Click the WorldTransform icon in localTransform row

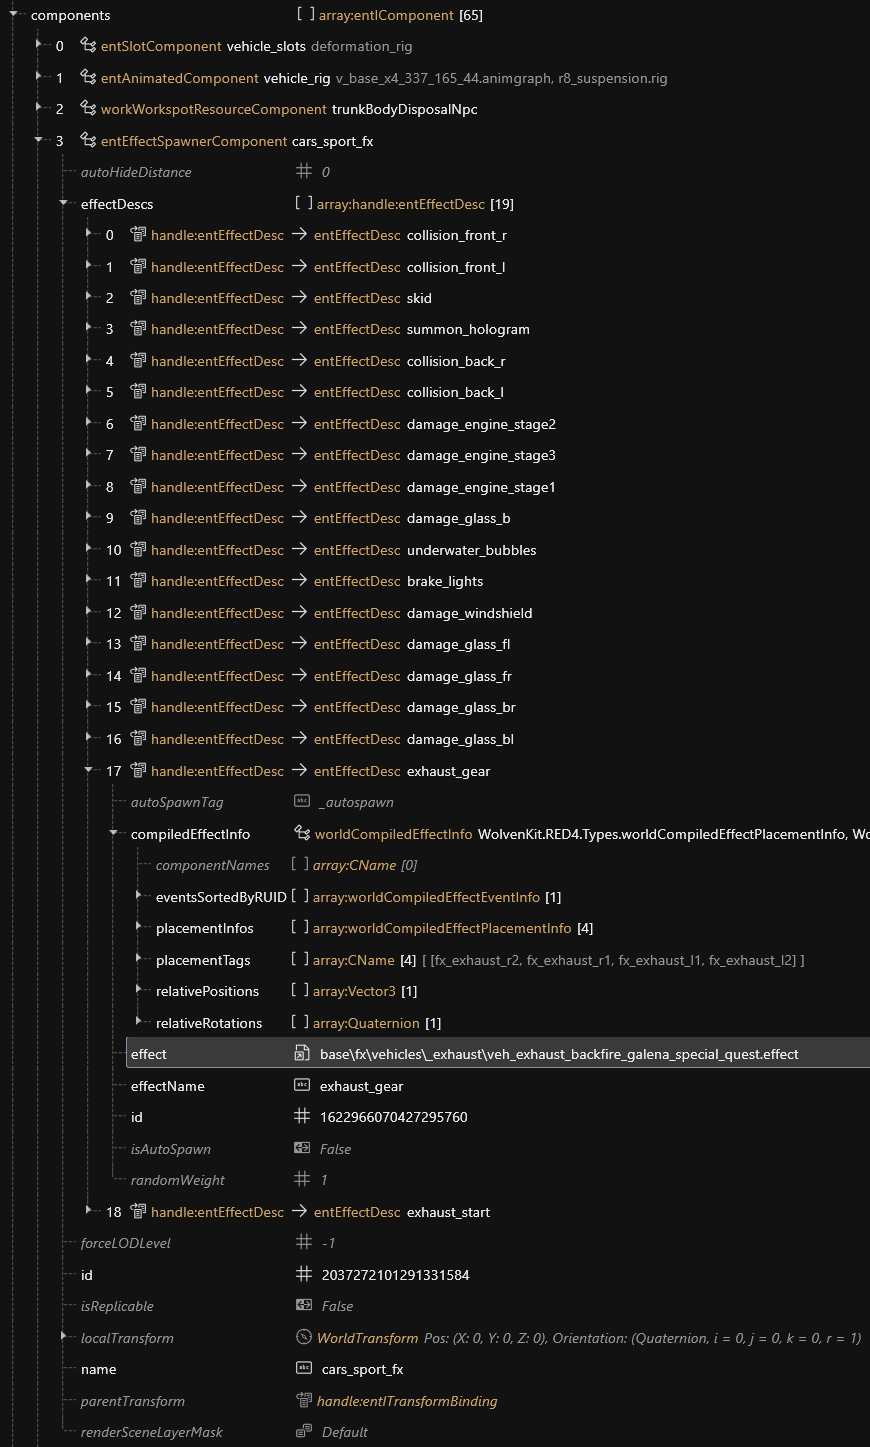coord(304,1338)
